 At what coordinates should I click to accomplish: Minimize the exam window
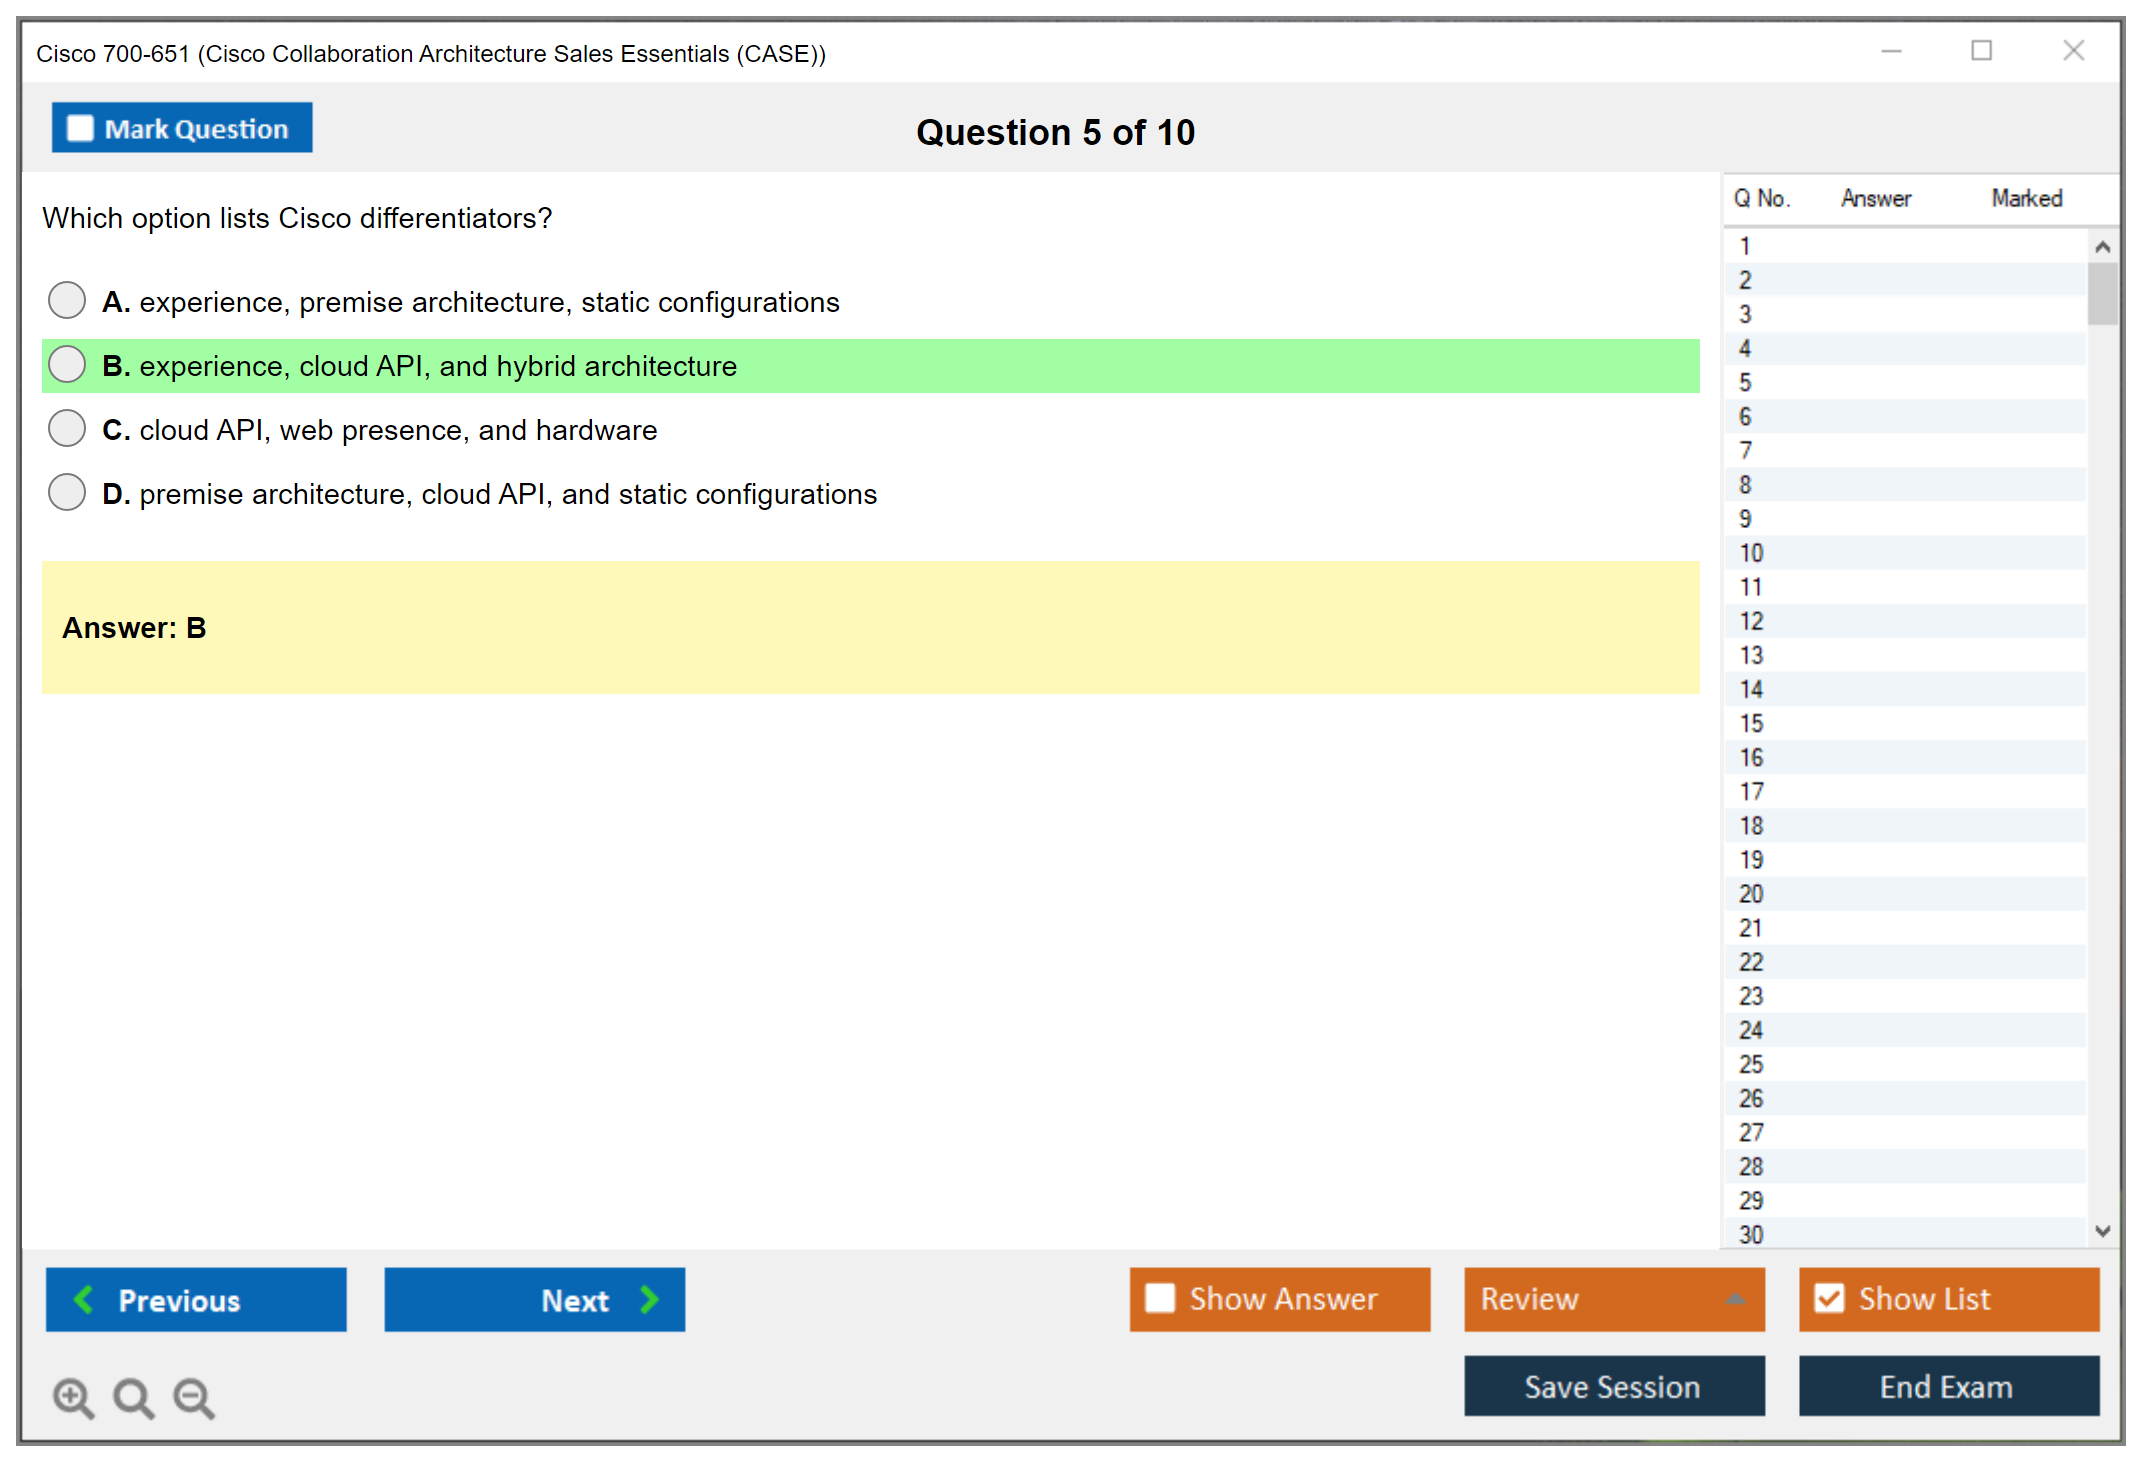pyautogui.click(x=1891, y=51)
